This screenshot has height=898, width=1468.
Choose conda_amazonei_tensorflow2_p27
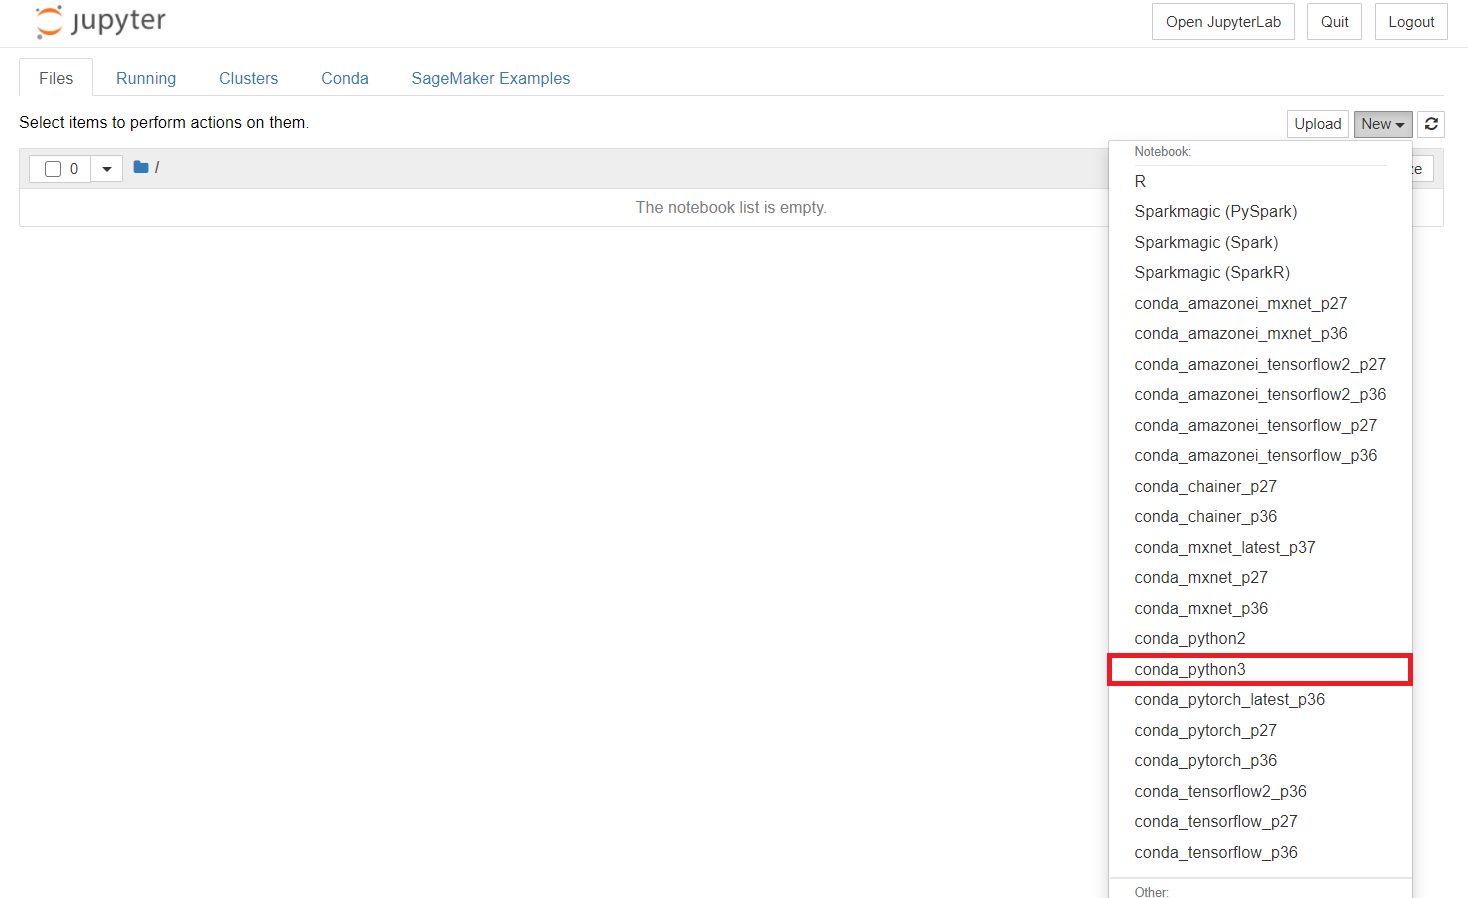tap(1260, 364)
